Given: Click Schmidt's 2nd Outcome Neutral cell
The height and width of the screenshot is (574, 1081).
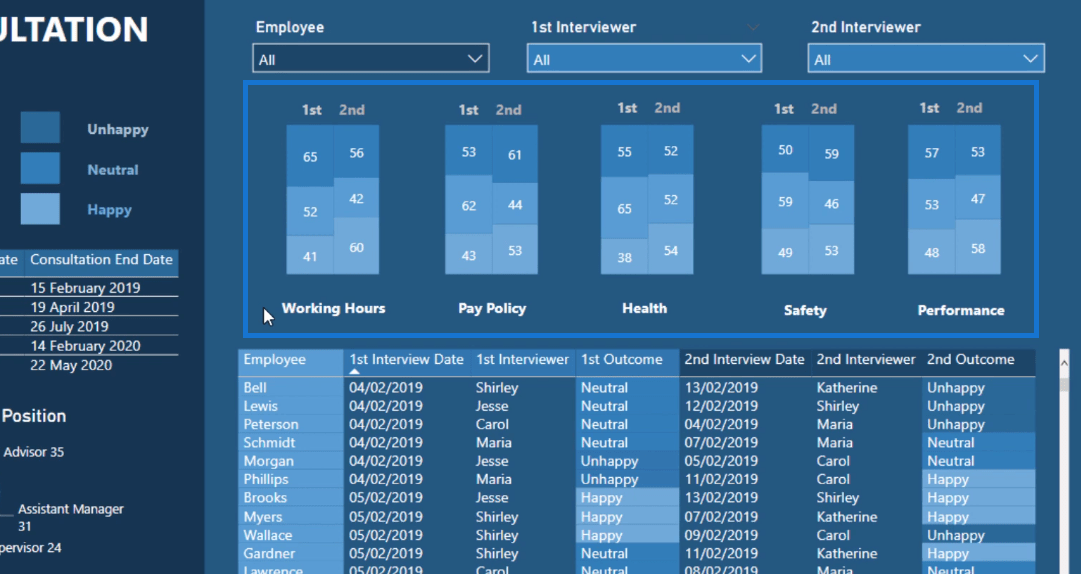Looking at the screenshot, I should [978, 443].
